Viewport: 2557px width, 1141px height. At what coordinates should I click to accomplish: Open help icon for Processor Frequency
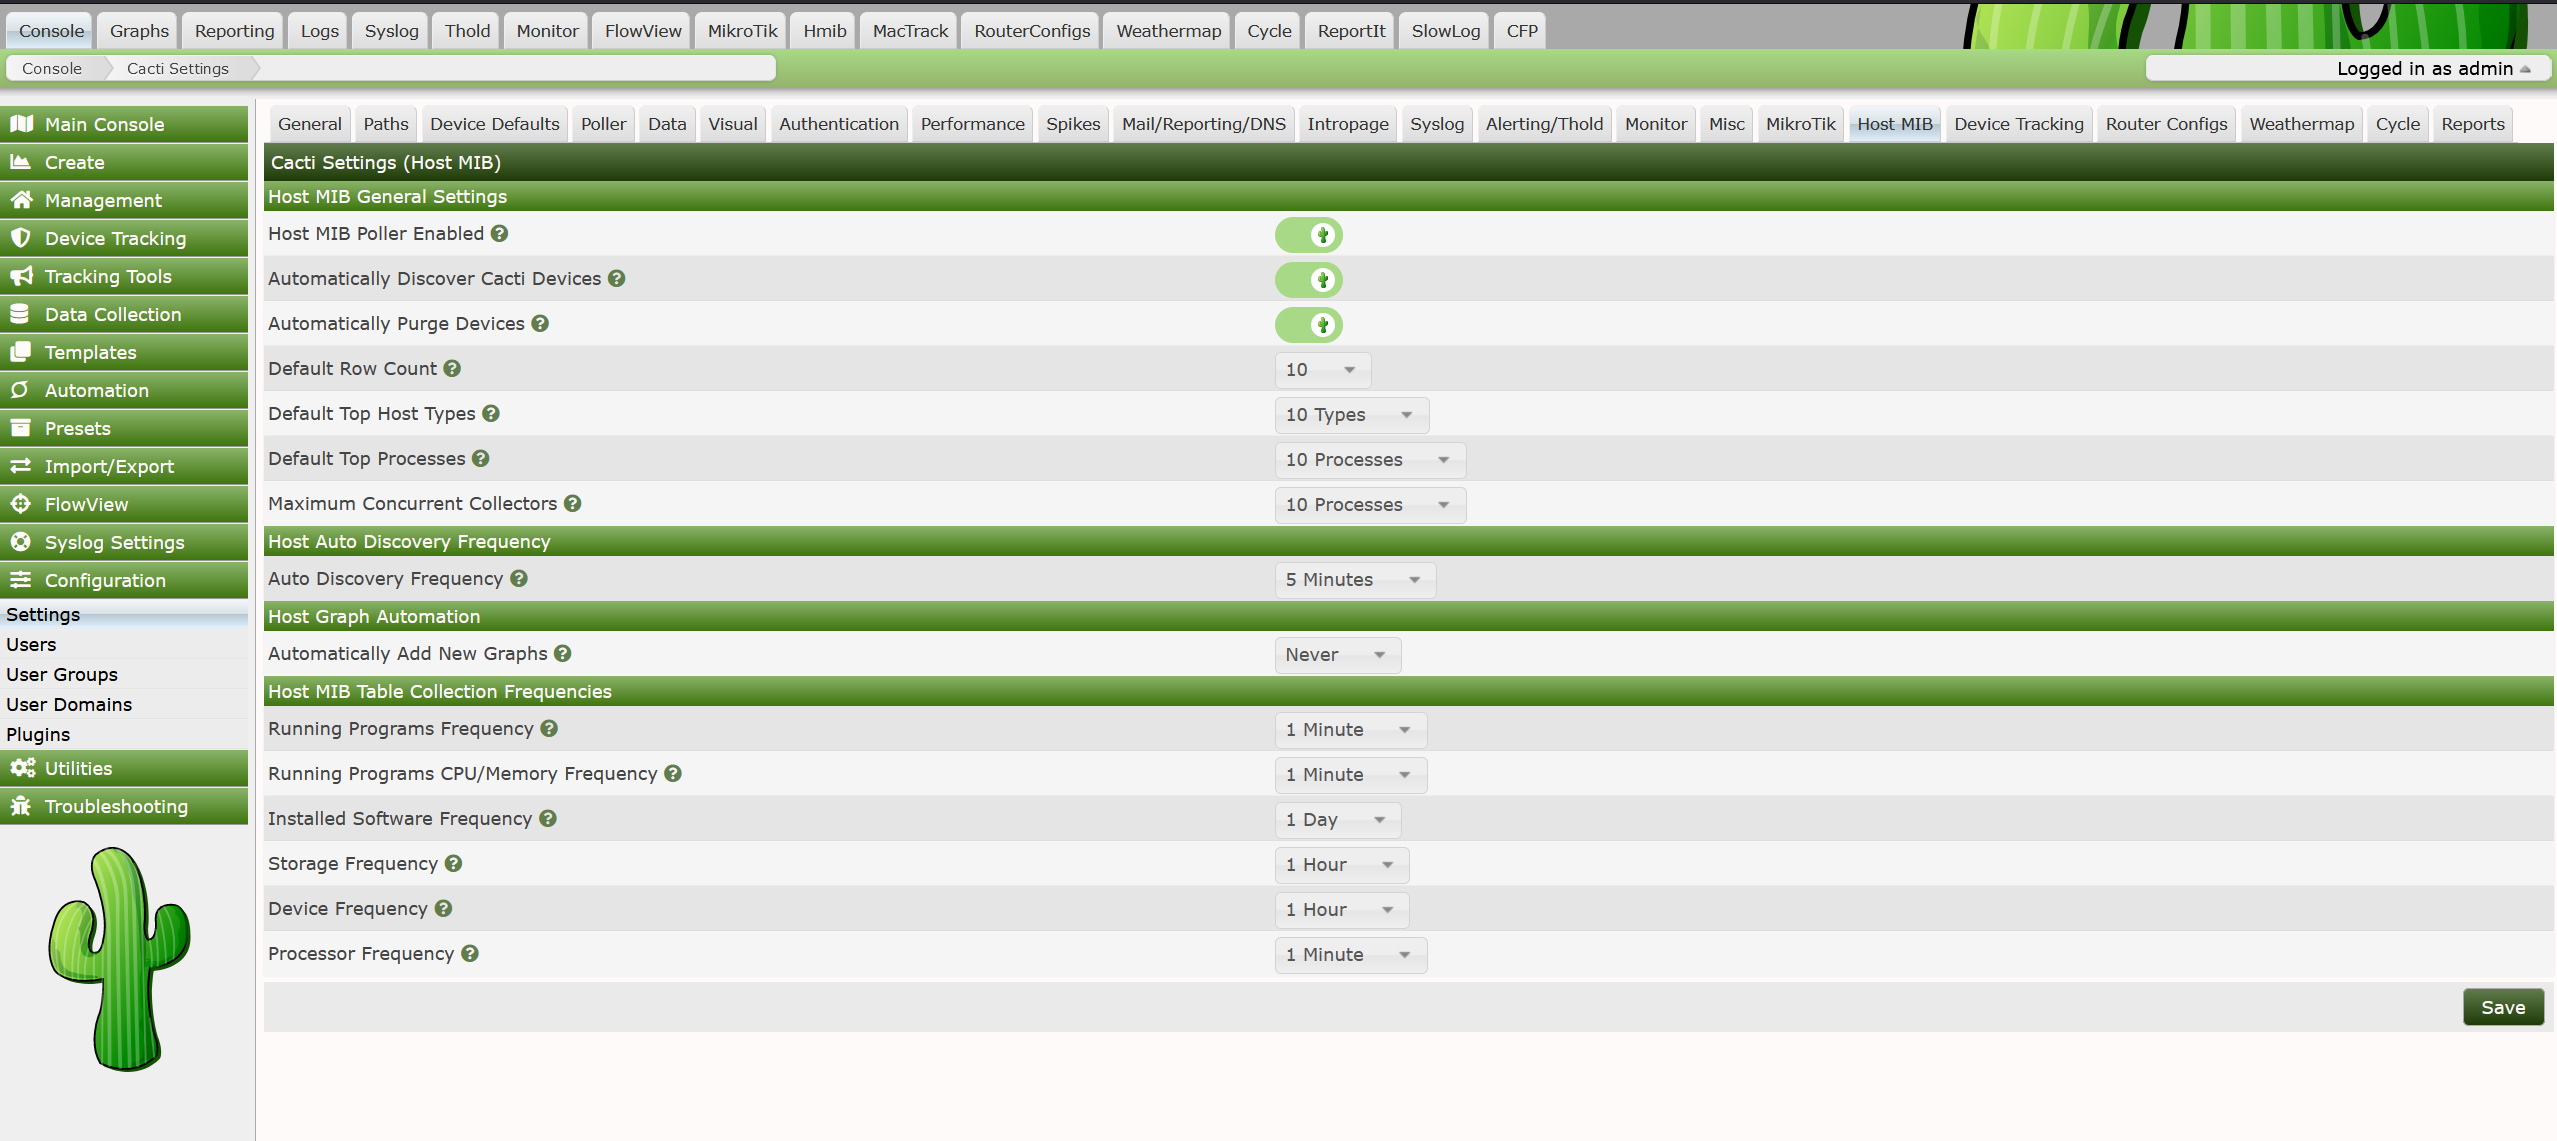(x=470, y=953)
